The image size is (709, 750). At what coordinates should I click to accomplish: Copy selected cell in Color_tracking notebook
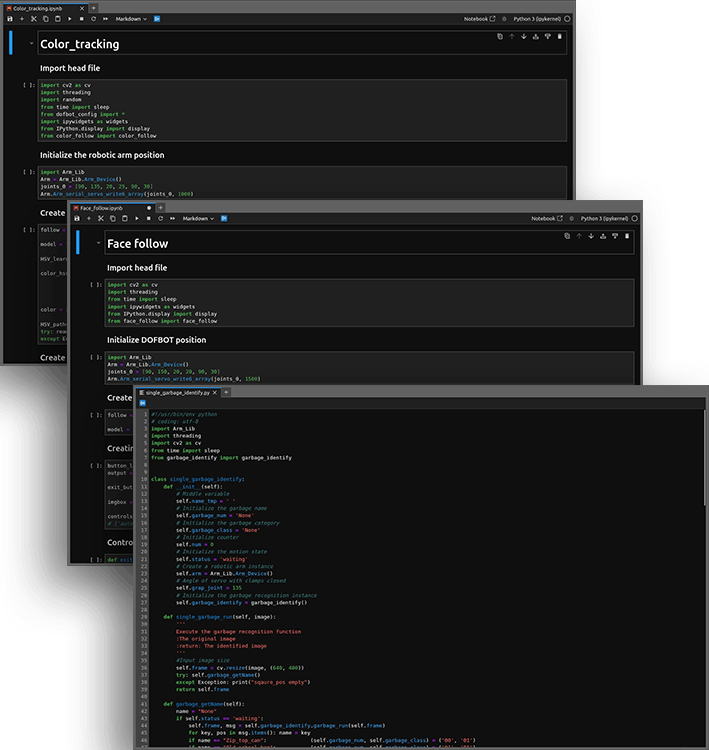pyautogui.click(x=45, y=19)
